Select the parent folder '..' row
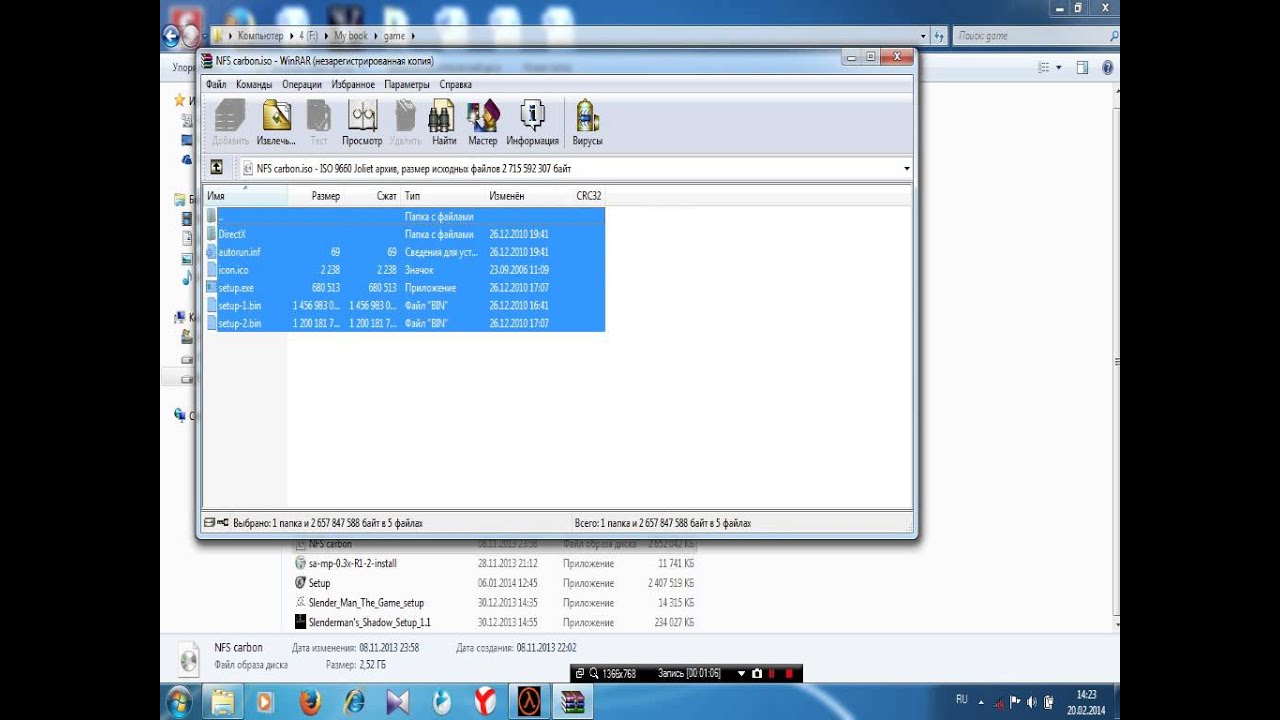The image size is (1280, 720). click(x=405, y=216)
